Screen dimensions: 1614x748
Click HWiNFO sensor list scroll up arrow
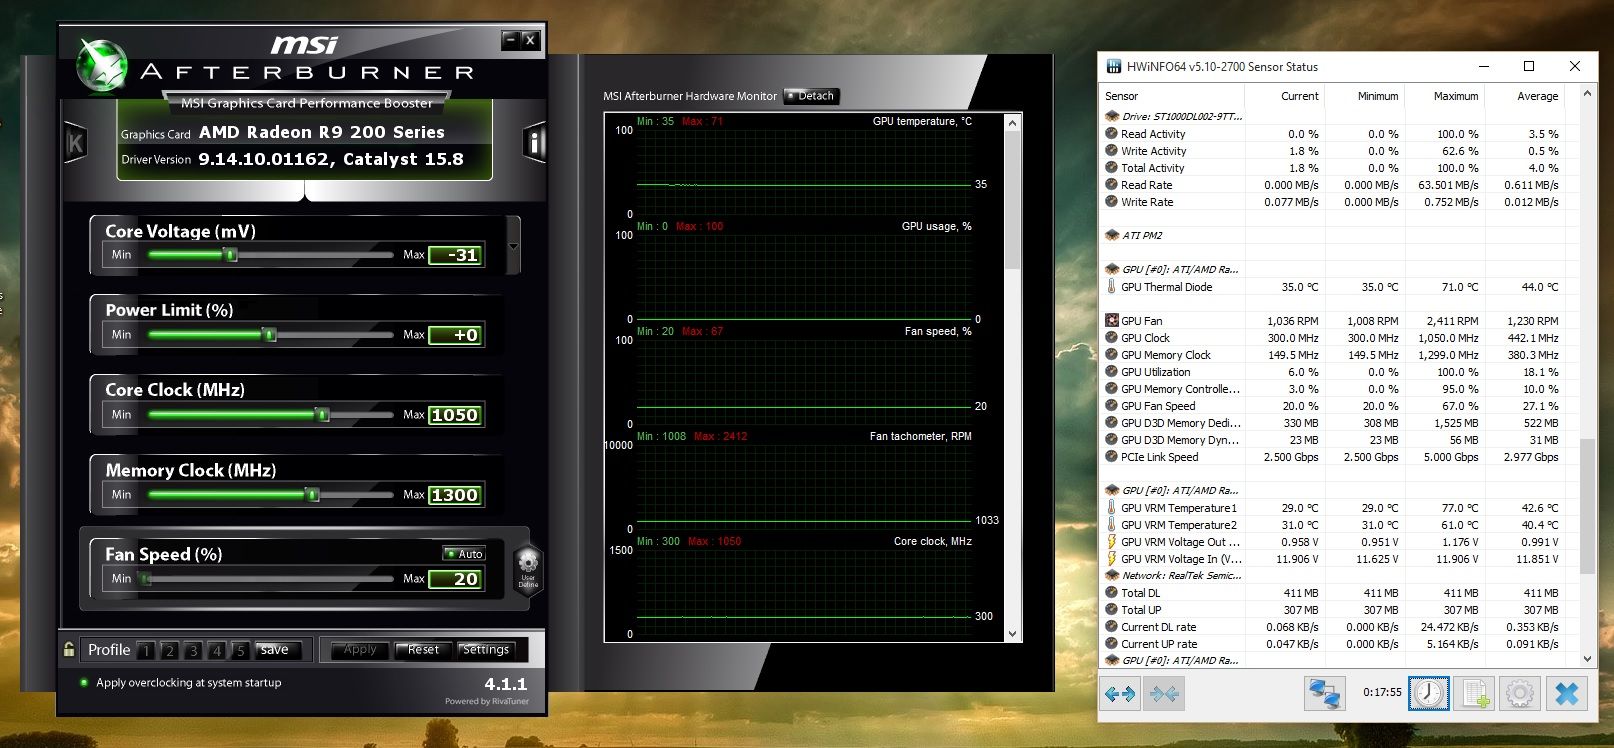1587,93
